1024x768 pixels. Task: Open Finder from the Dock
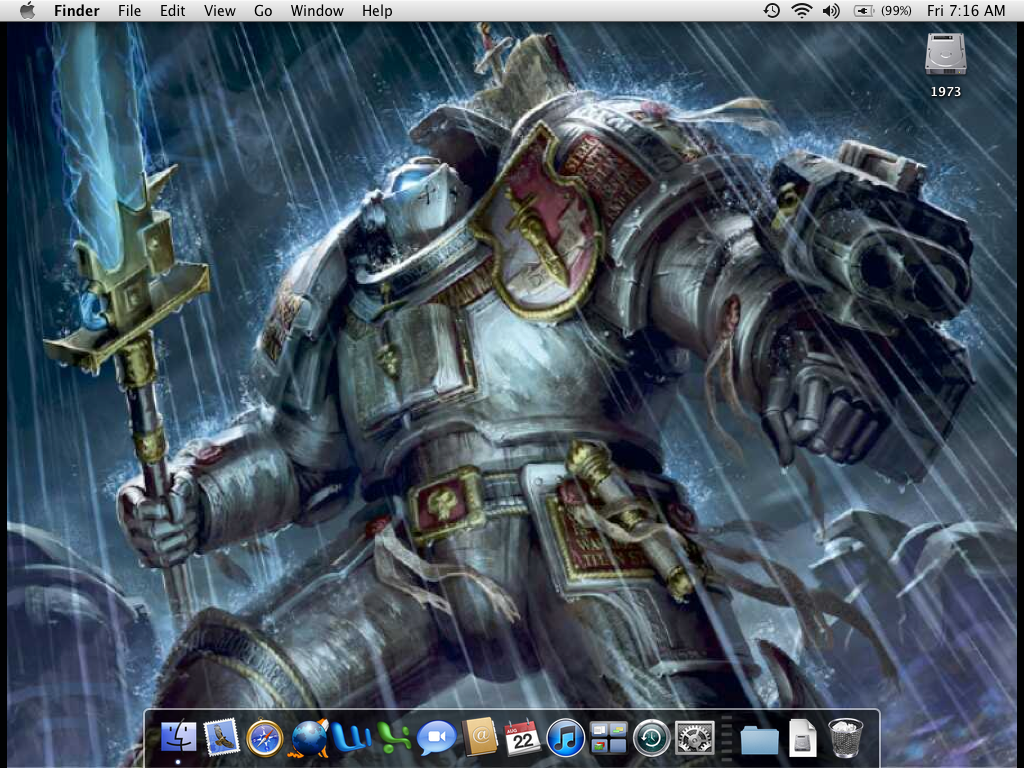[178, 738]
